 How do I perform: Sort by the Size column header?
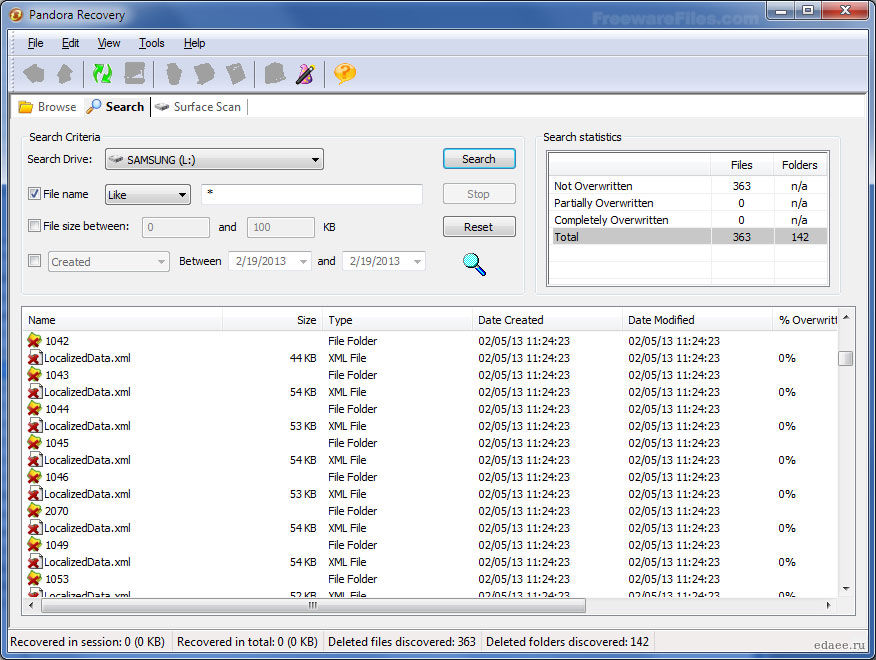pyautogui.click(x=272, y=320)
